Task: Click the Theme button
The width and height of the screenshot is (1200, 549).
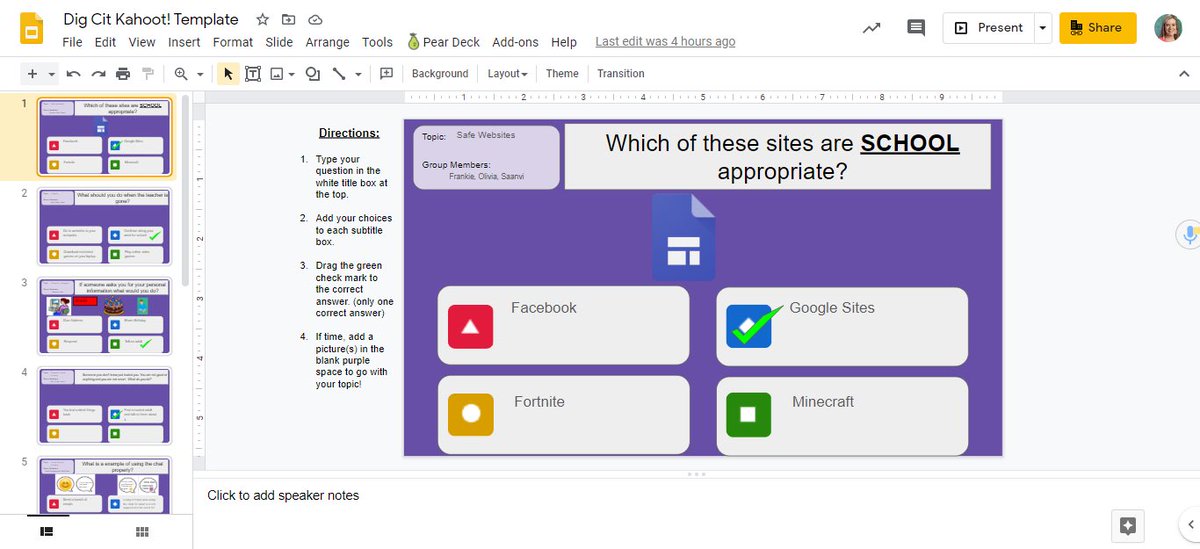Action: click(562, 74)
